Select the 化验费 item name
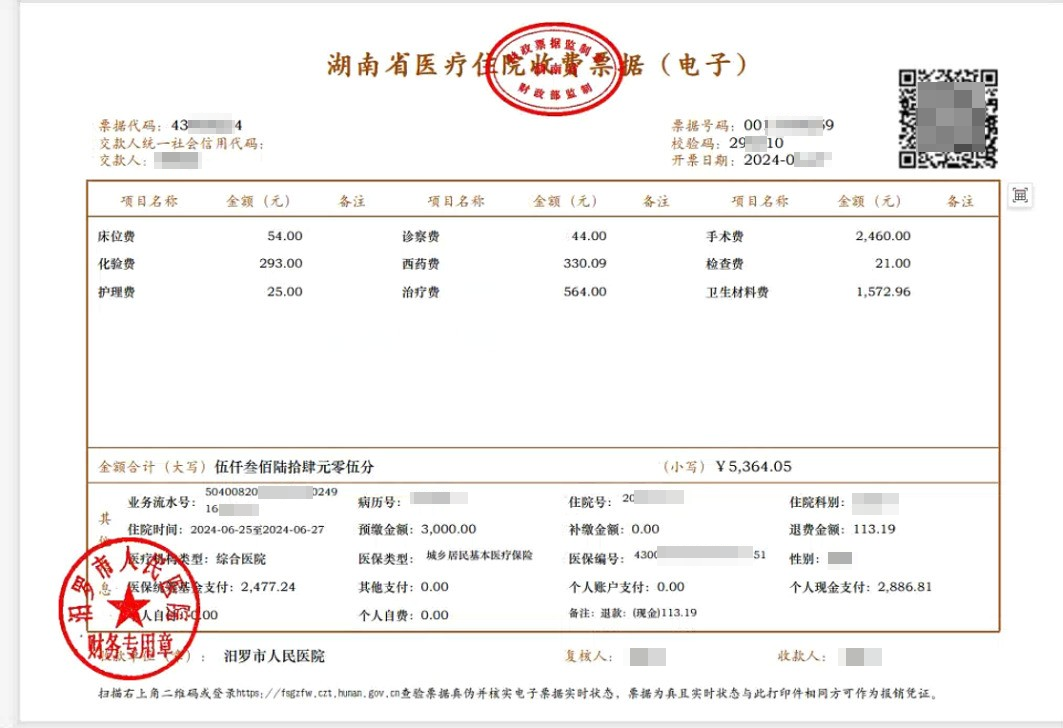The height and width of the screenshot is (728, 1063). (117, 264)
